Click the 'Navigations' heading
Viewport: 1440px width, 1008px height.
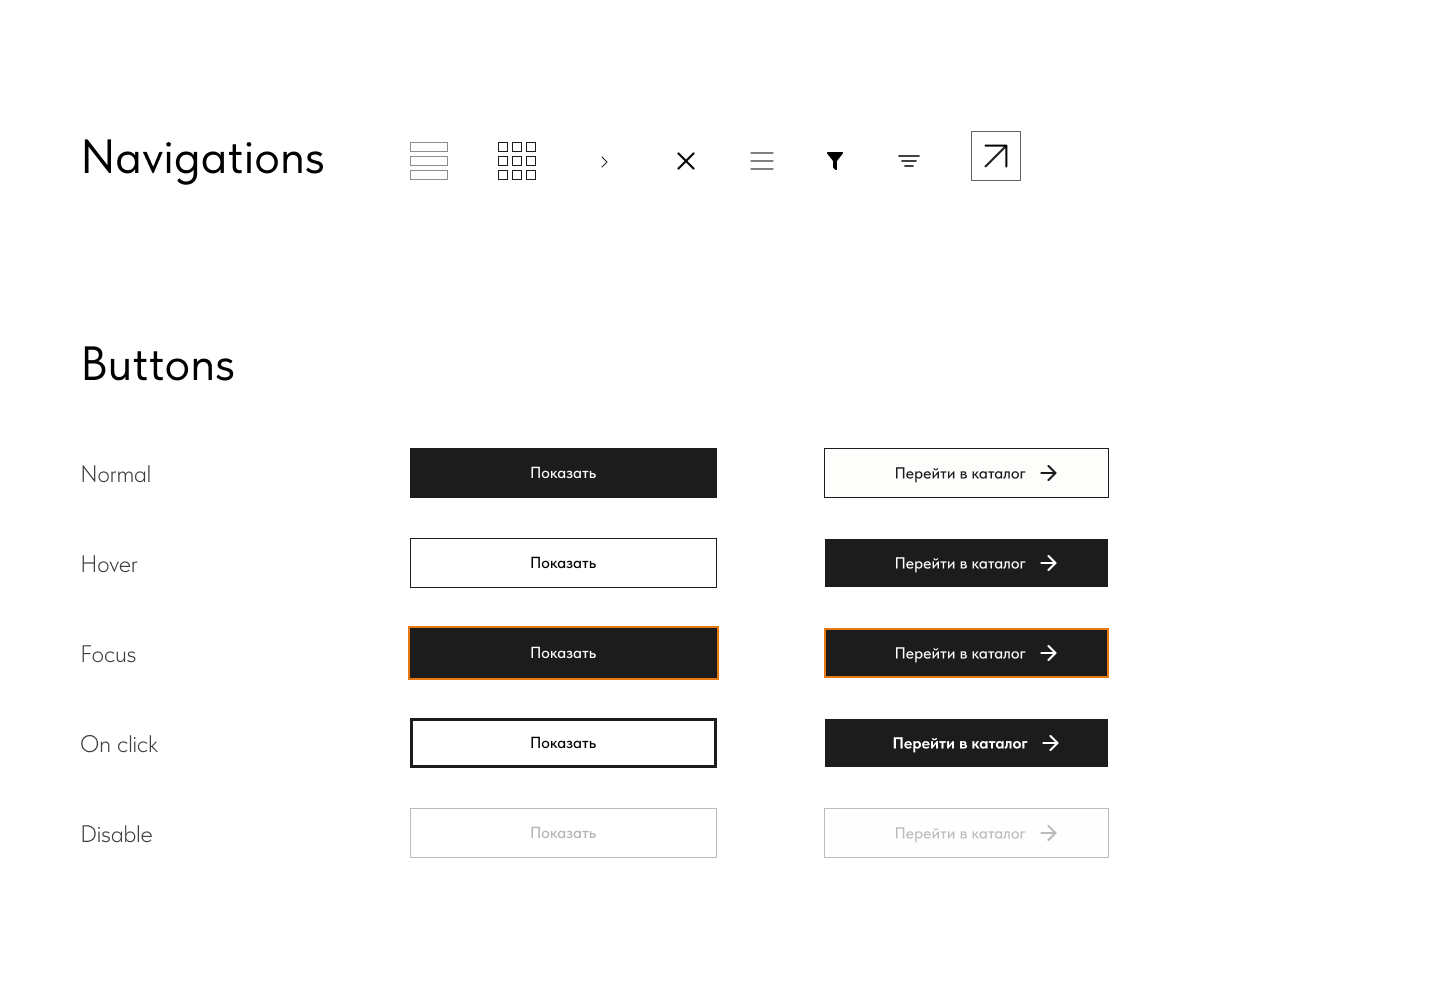click(203, 159)
